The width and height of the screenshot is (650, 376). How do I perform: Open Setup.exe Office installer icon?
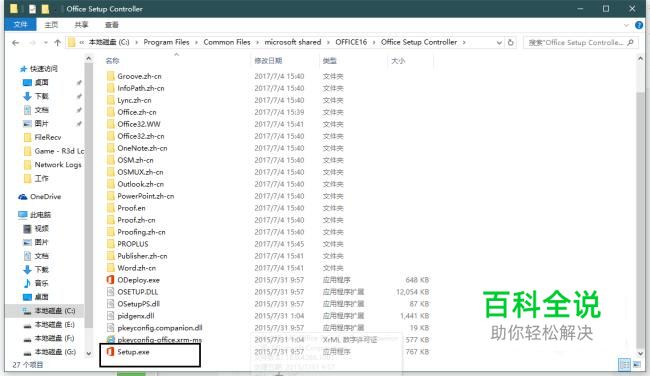click(110, 352)
